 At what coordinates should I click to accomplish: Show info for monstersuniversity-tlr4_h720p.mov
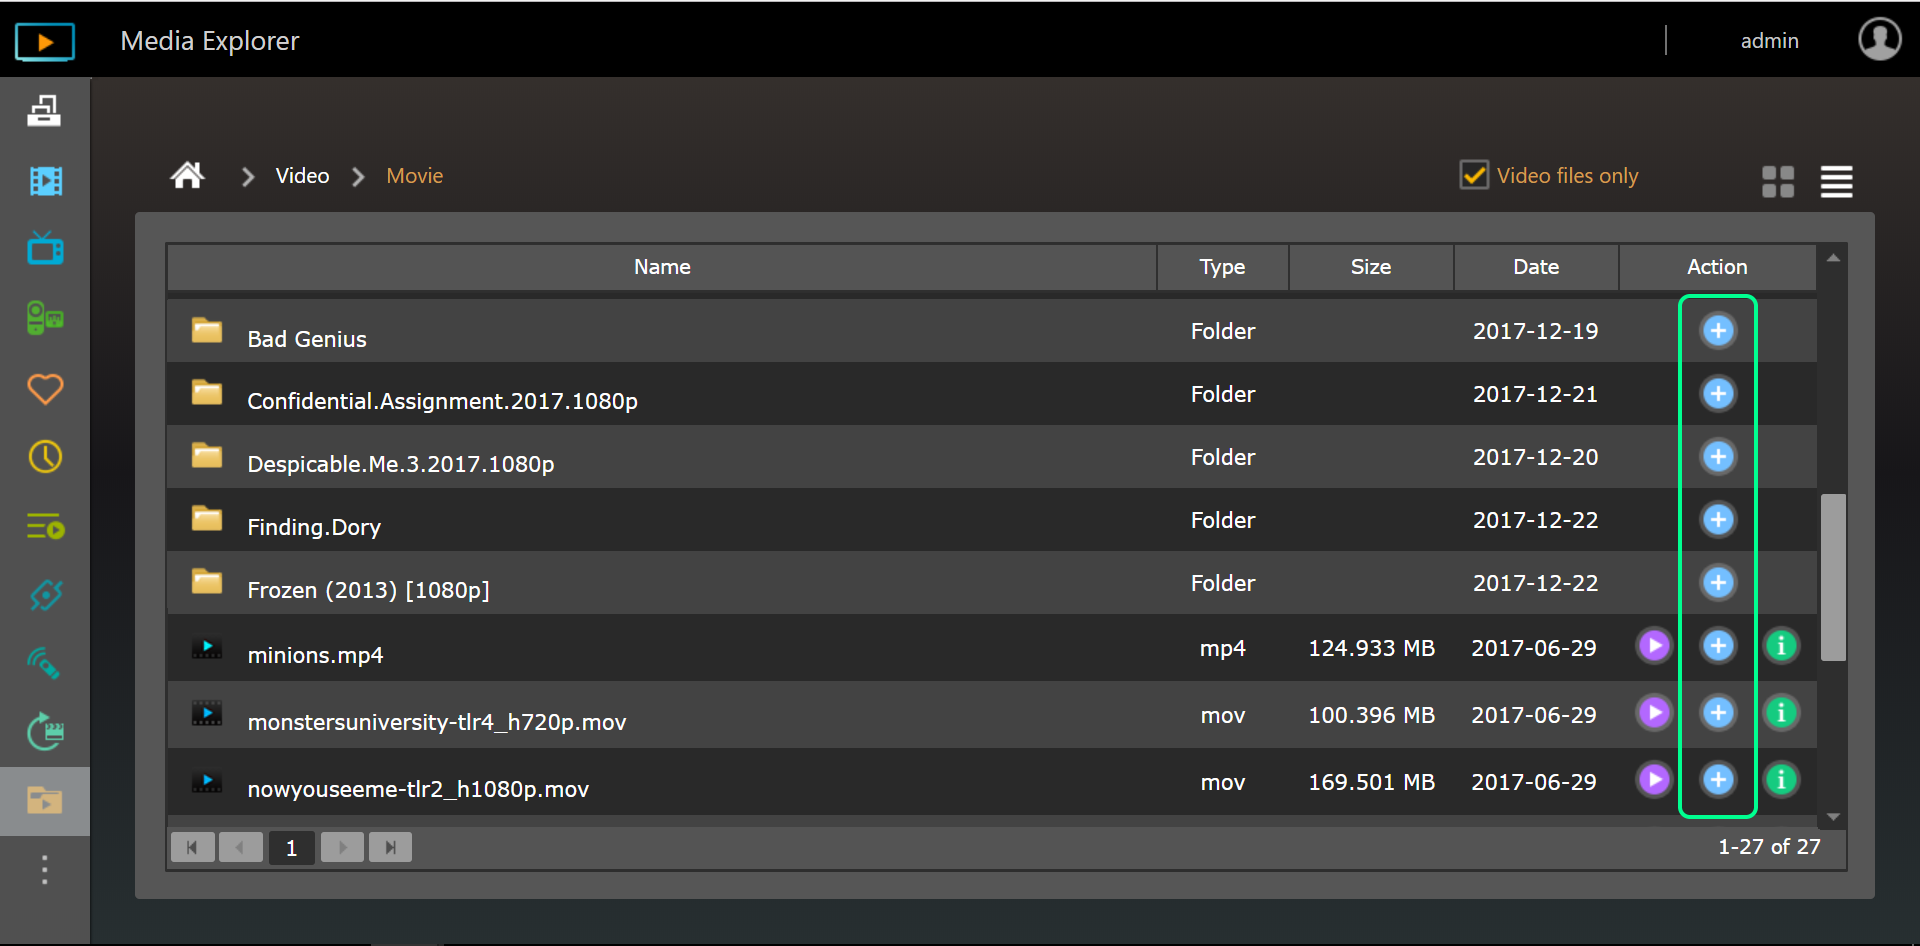click(1781, 712)
